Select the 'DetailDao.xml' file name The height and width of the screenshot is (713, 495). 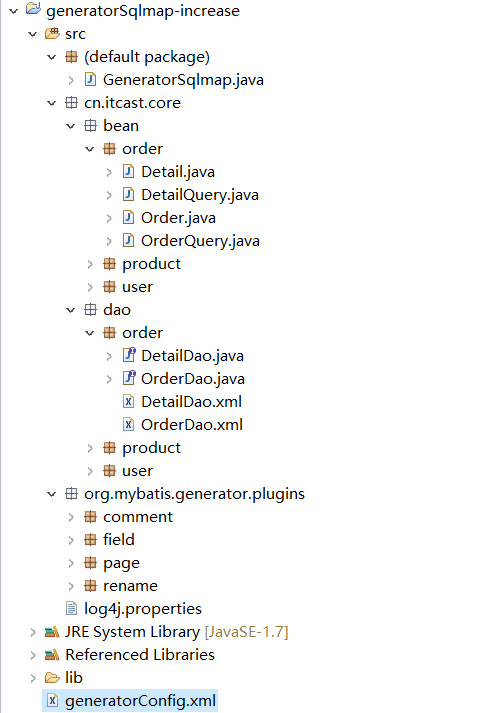click(x=191, y=402)
